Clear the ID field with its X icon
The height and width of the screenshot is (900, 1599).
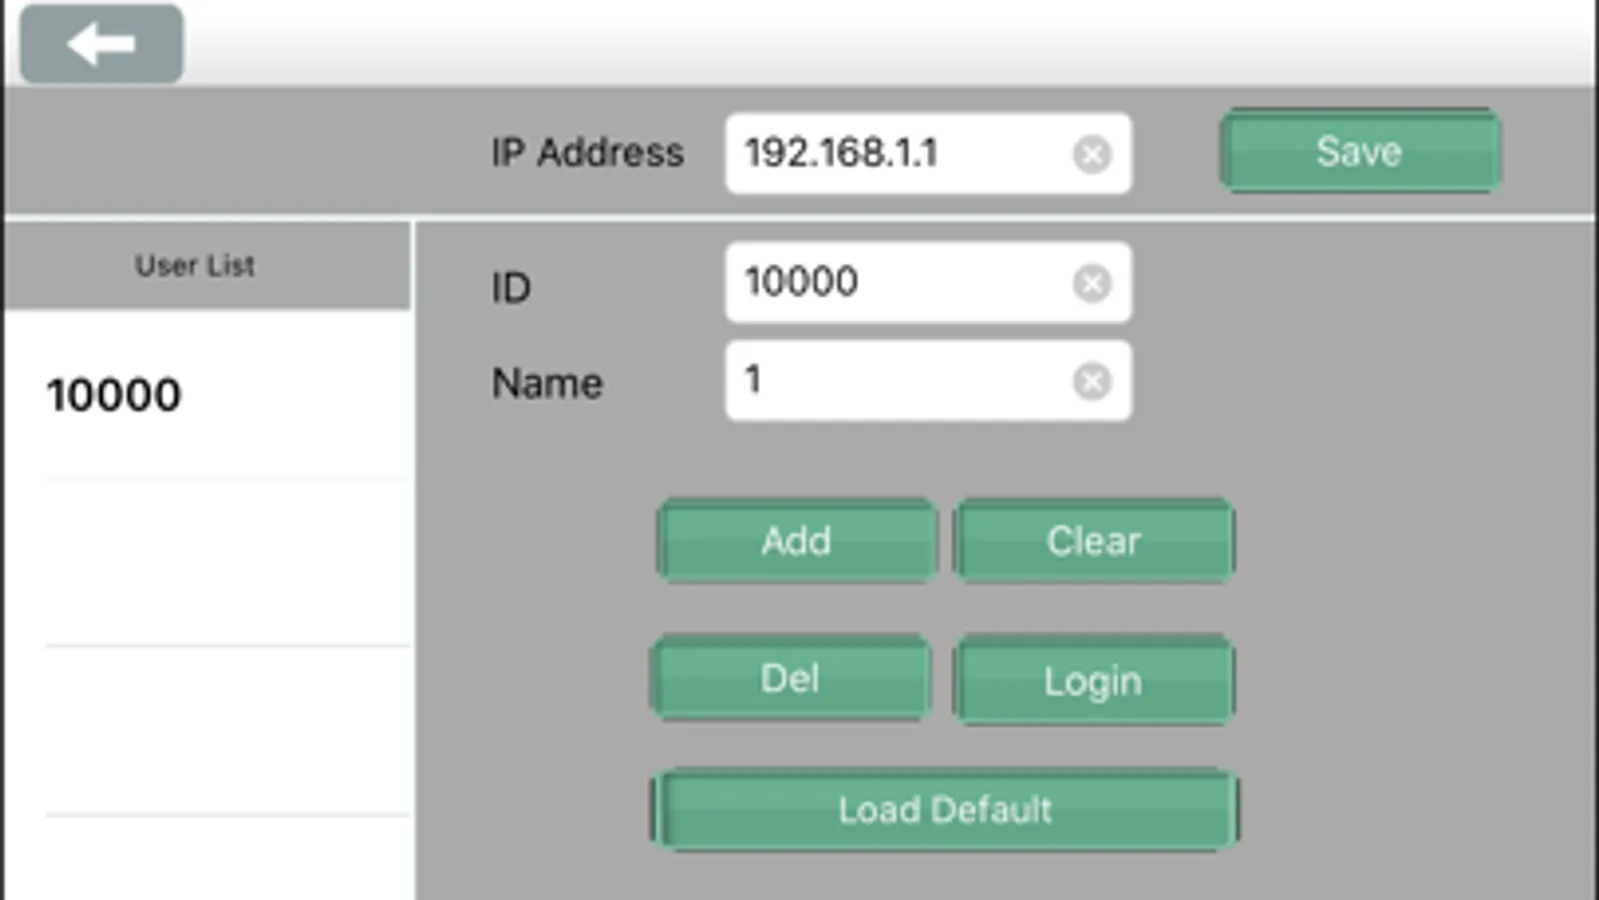1092,283
